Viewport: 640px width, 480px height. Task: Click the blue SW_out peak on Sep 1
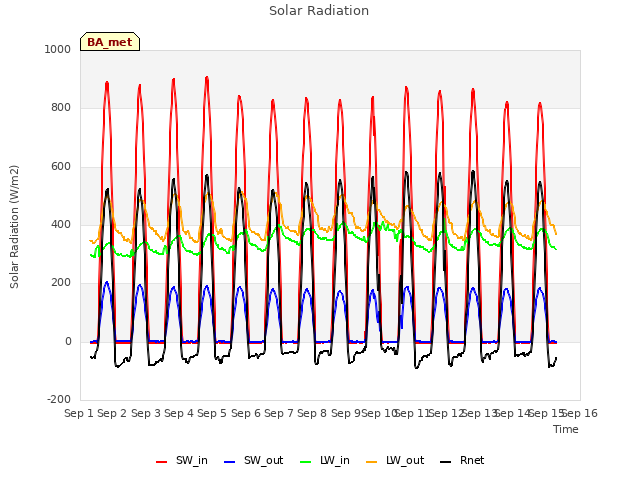click(107, 282)
